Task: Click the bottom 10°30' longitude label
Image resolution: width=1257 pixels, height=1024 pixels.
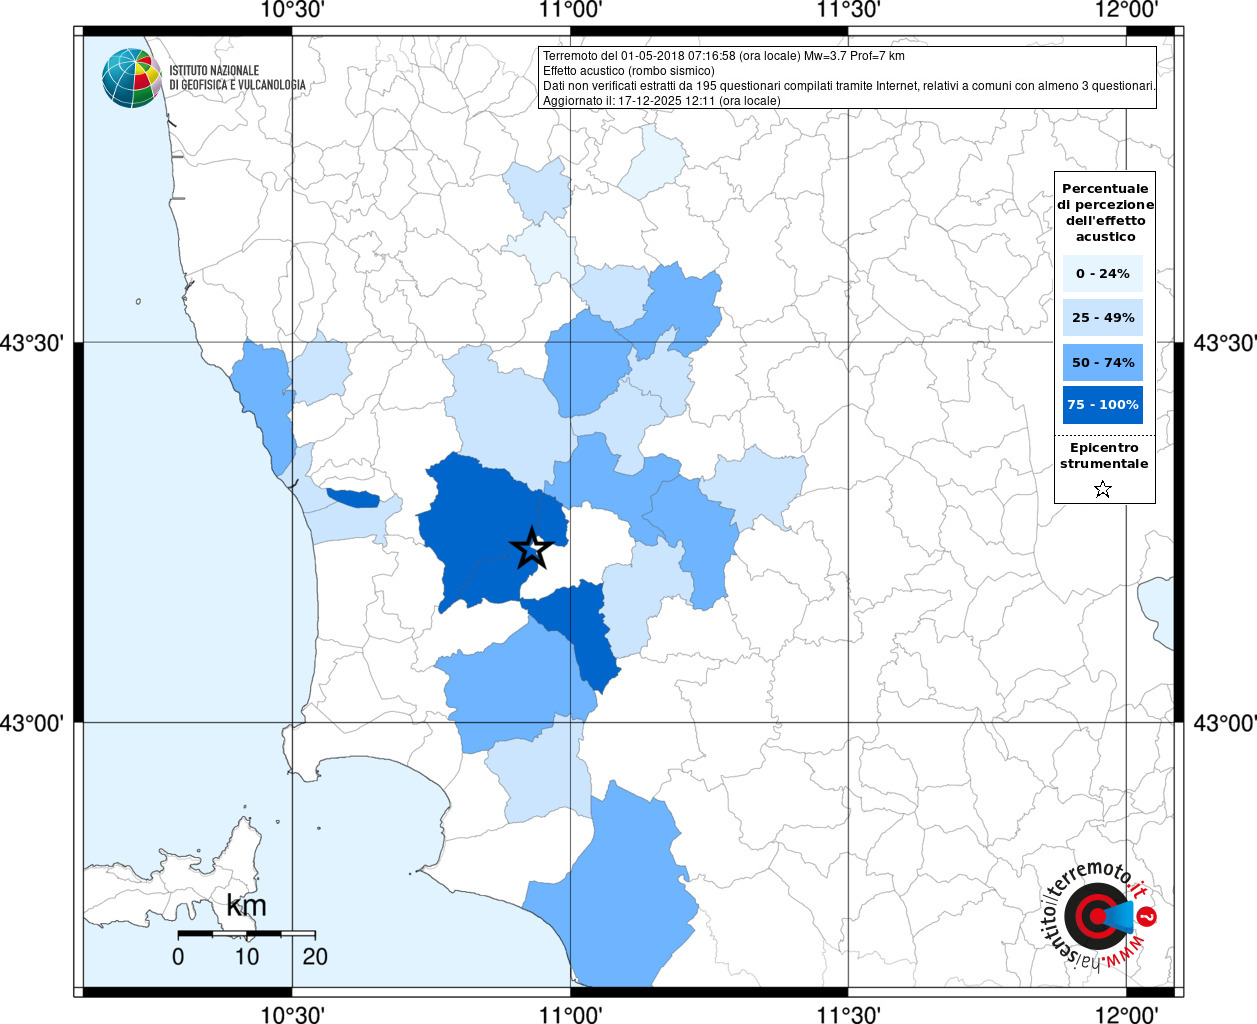Action: [x=291, y=1014]
